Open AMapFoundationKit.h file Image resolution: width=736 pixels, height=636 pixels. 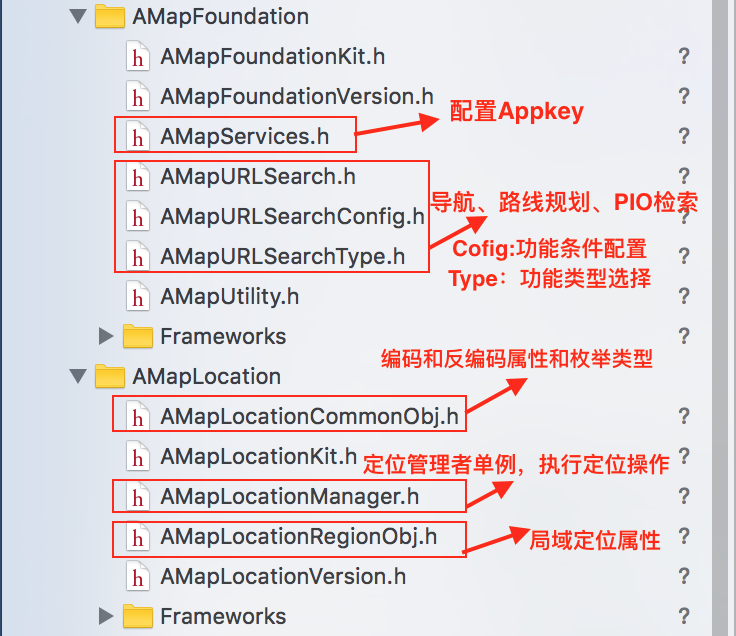coord(273,56)
